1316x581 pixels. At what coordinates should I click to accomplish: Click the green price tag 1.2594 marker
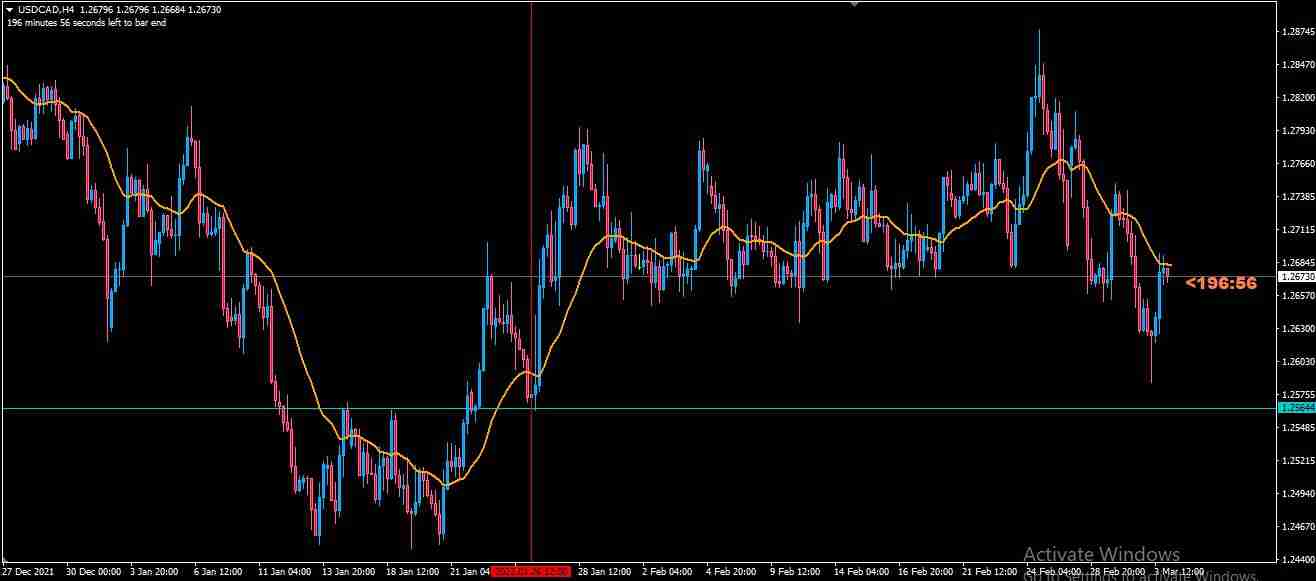[1296, 410]
